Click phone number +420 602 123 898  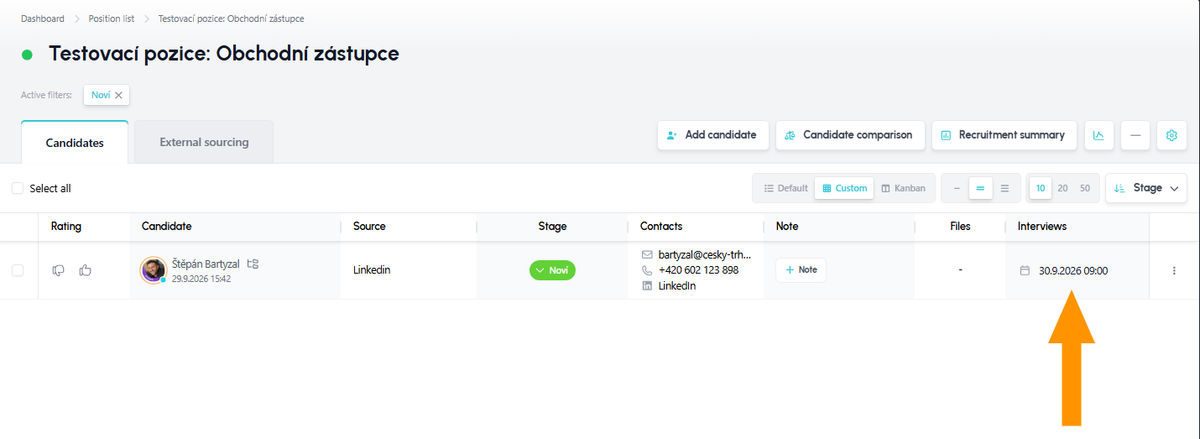click(x=698, y=270)
